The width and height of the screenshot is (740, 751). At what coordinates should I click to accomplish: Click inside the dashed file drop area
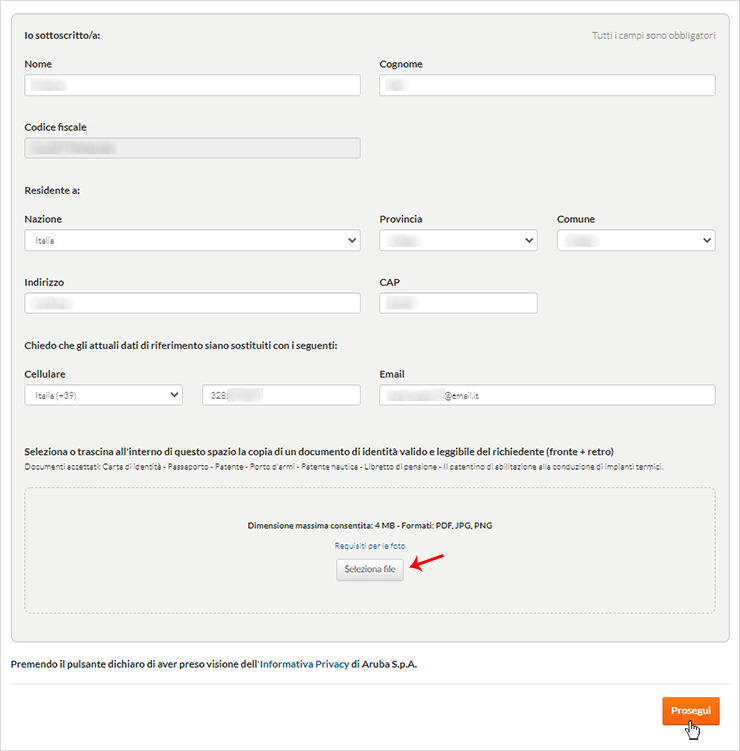tap(370, 508)
